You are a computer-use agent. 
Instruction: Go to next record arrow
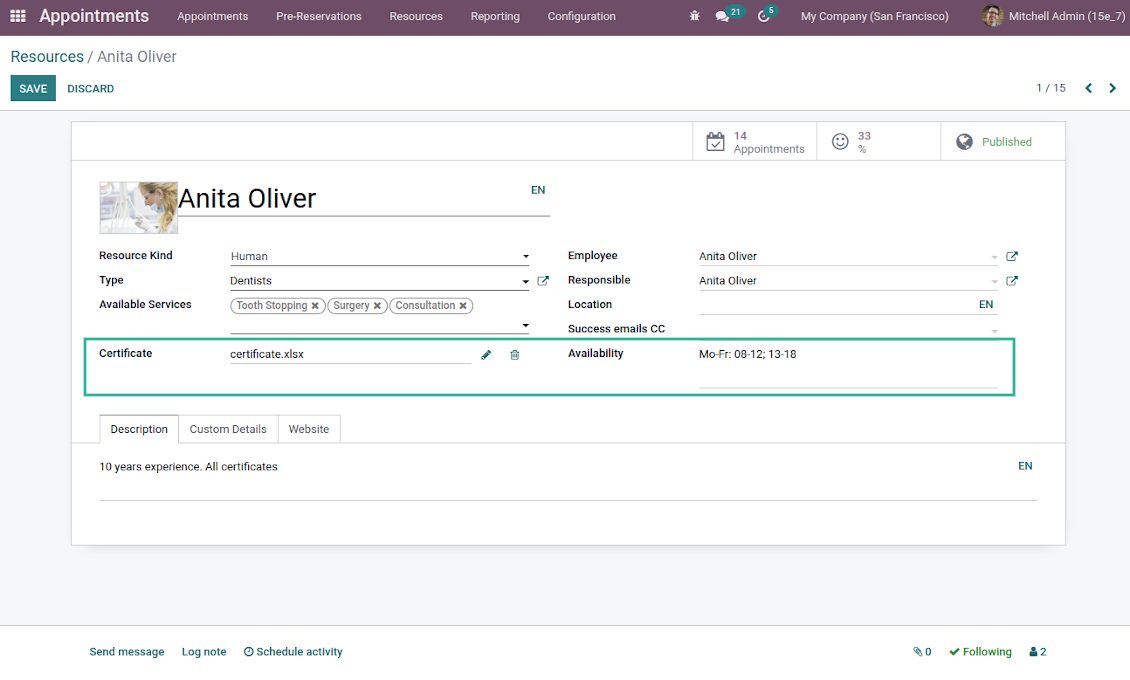click(x=1112, y=88)
